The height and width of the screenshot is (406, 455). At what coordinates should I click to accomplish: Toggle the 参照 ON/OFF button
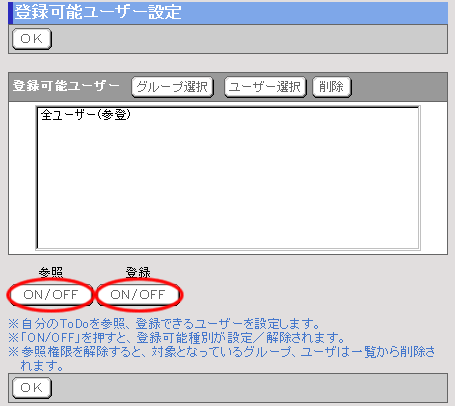click(x=50, y=295)
